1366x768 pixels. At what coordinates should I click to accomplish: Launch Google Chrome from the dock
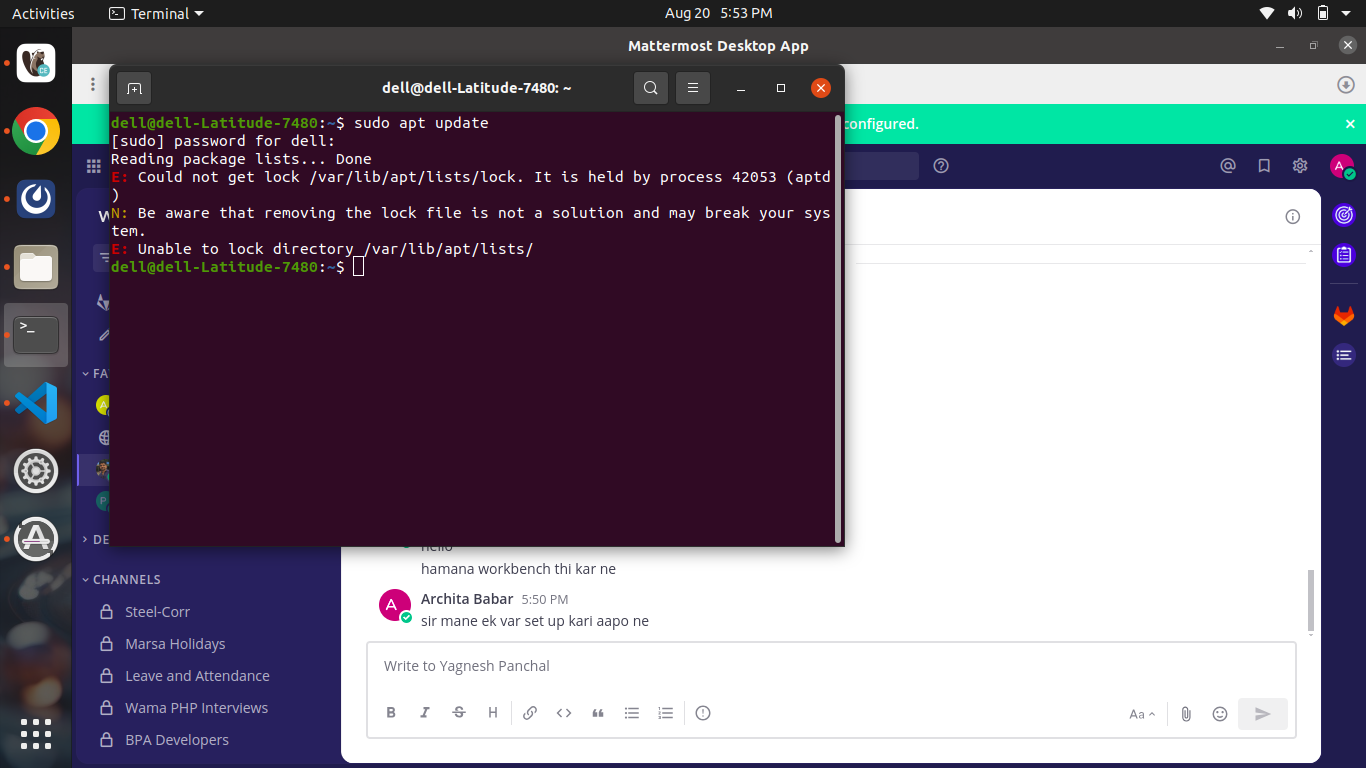(x=36, y=131)
